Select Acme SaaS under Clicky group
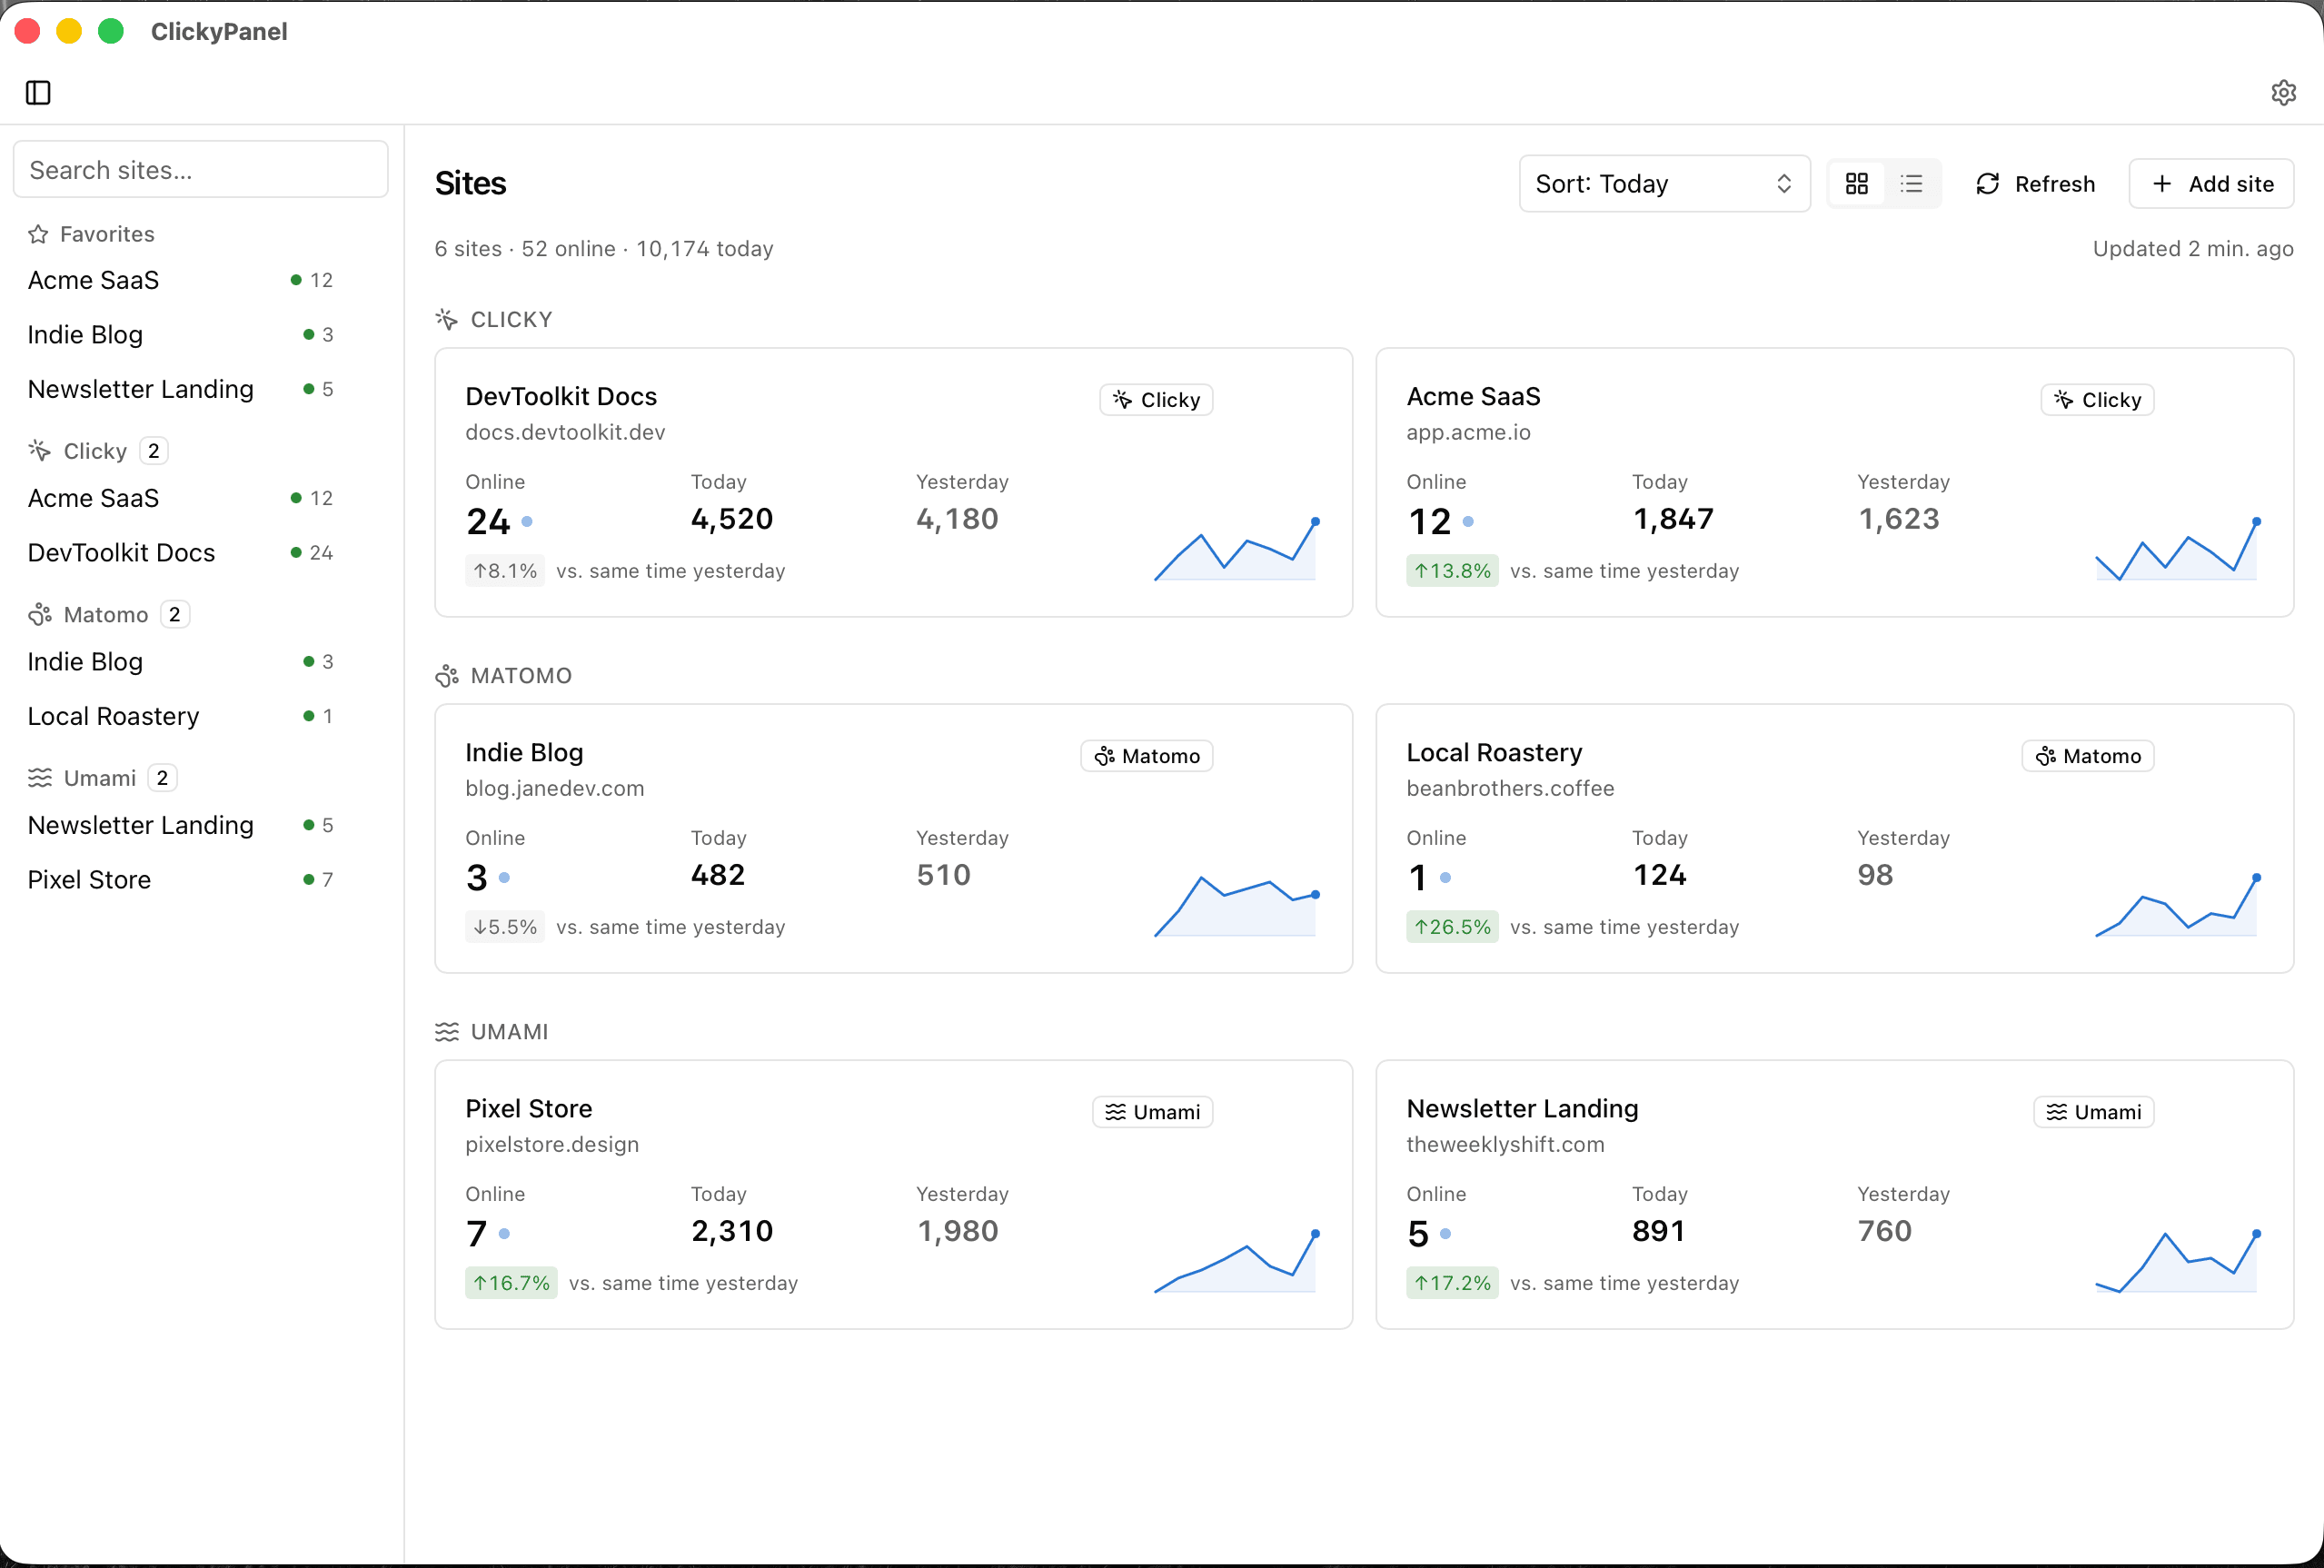Viewport: 2324px width, 1568px height. pos(180,498)
